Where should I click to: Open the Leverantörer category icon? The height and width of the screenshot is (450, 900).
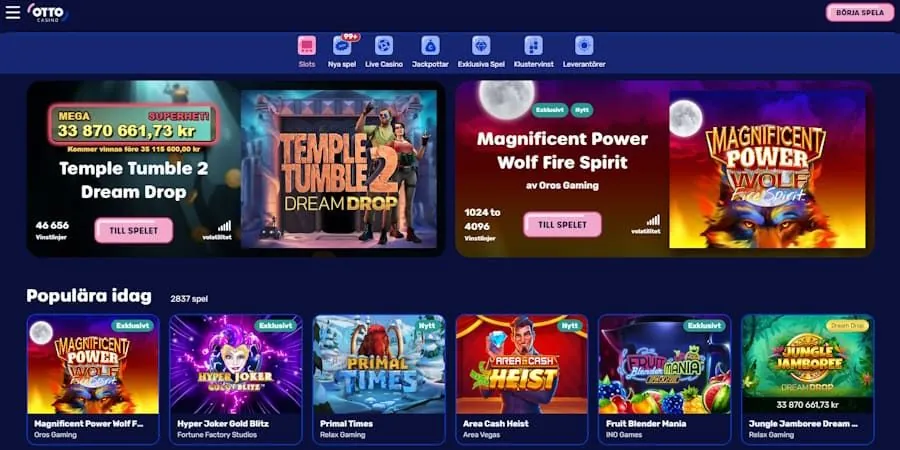pyautogui.click(x=584, y=45)
